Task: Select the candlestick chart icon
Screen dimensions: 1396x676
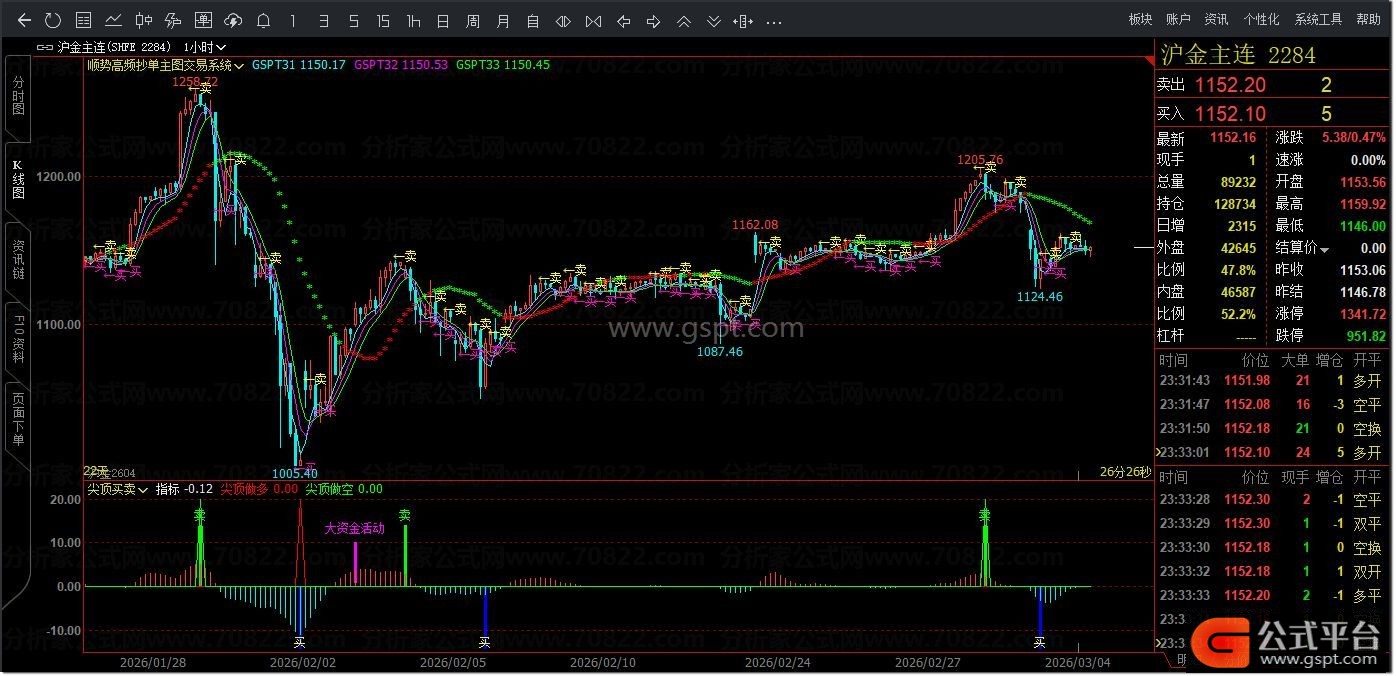Action: (x=143, y=20)
